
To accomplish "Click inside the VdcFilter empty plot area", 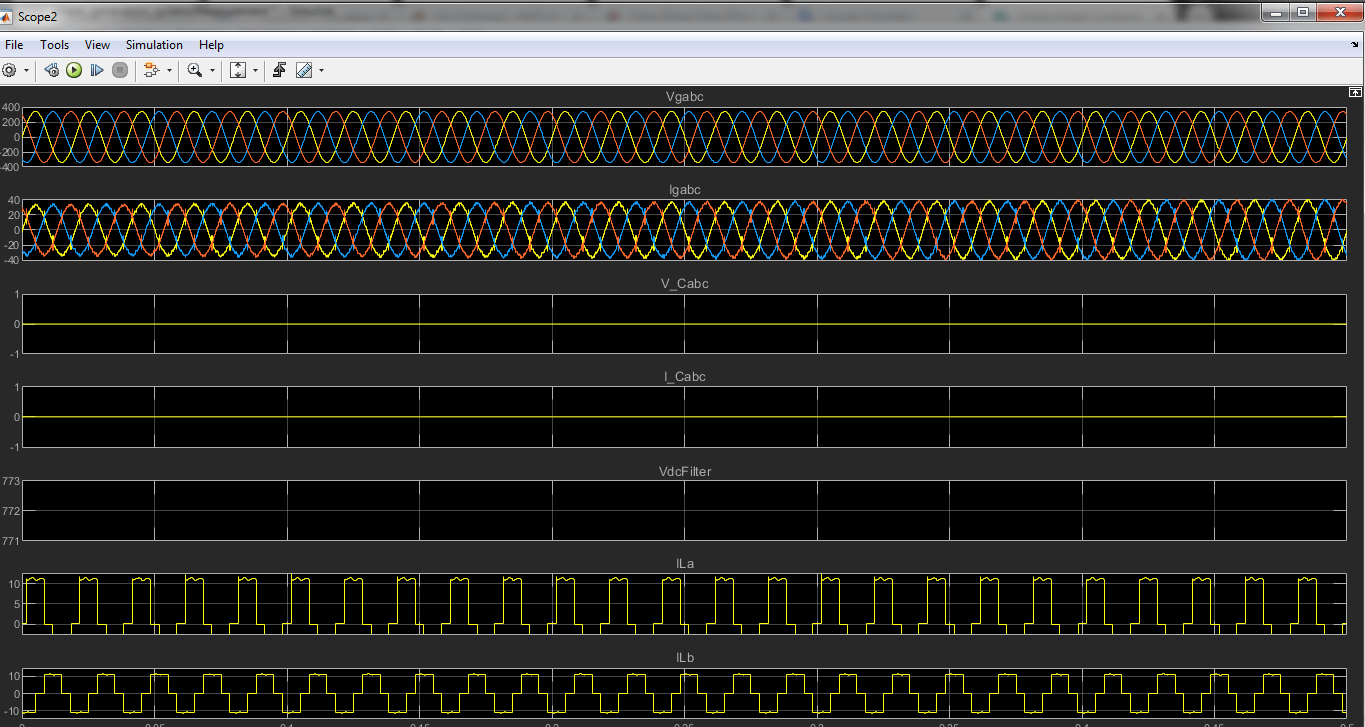I will coord(684,511).
